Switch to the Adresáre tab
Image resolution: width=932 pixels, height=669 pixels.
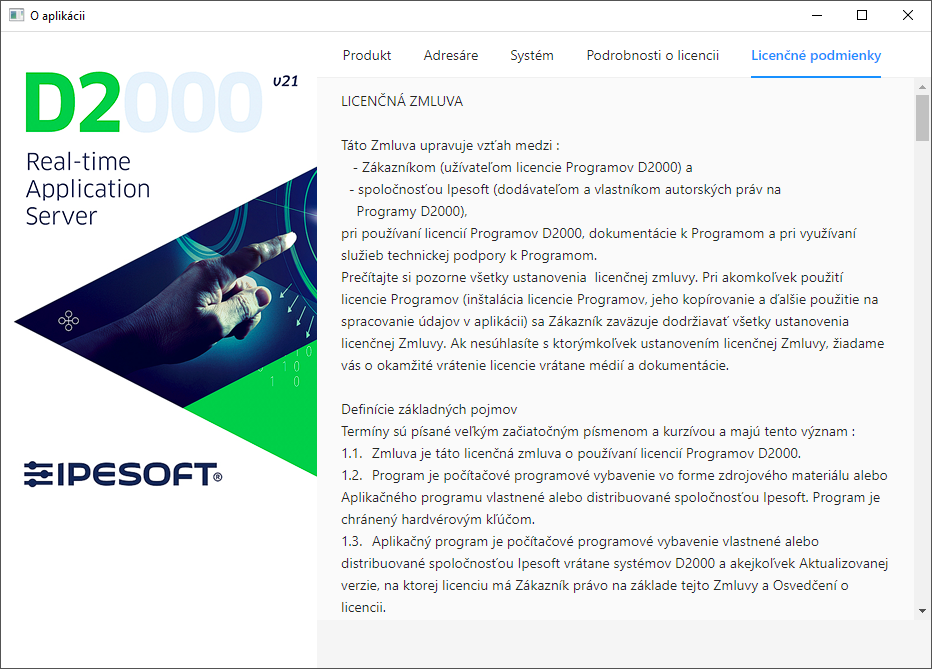point(450,55)
